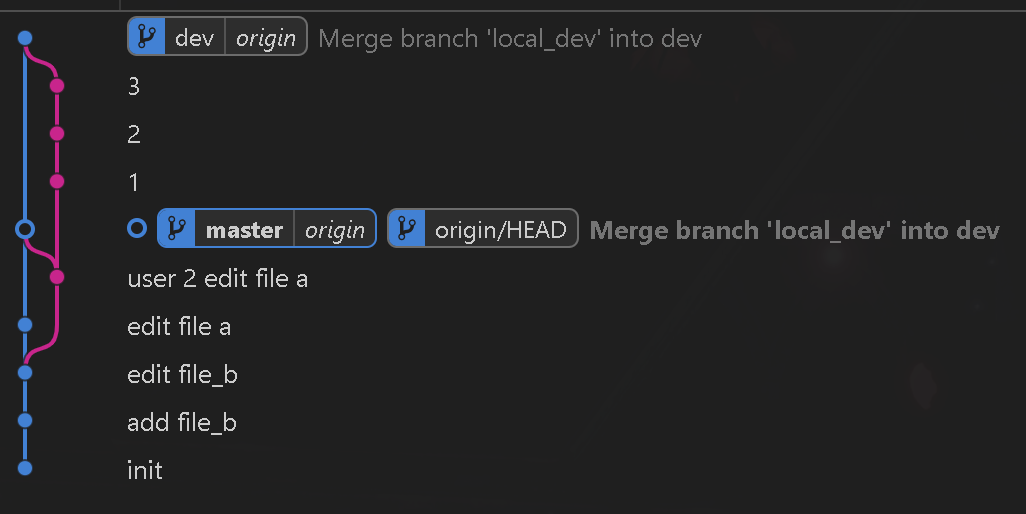The image size is (1026, 514).
Task: Open the "edit file_b" commit
Action: [182, 374]
